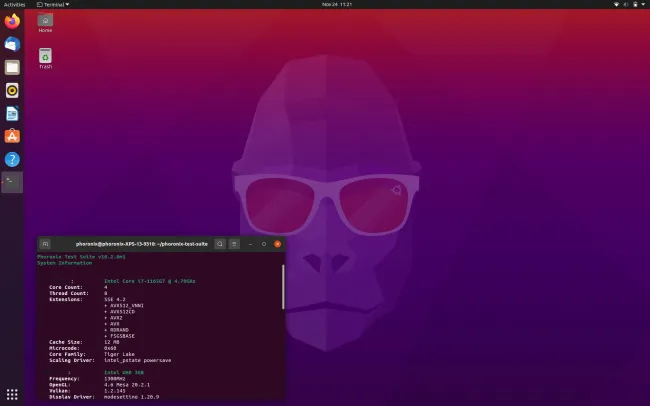Click the 'Cache Size:' label

click(66, 342)
